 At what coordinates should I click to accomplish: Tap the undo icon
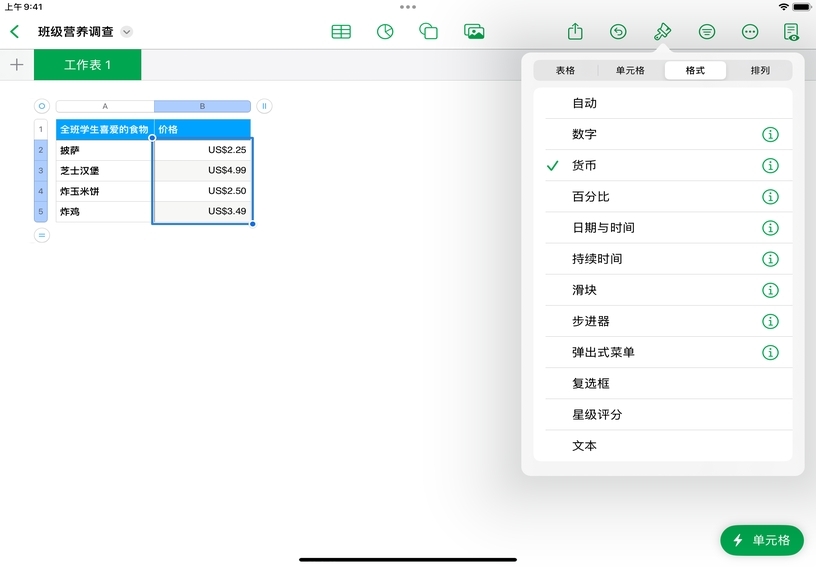[x=619, y=32]
